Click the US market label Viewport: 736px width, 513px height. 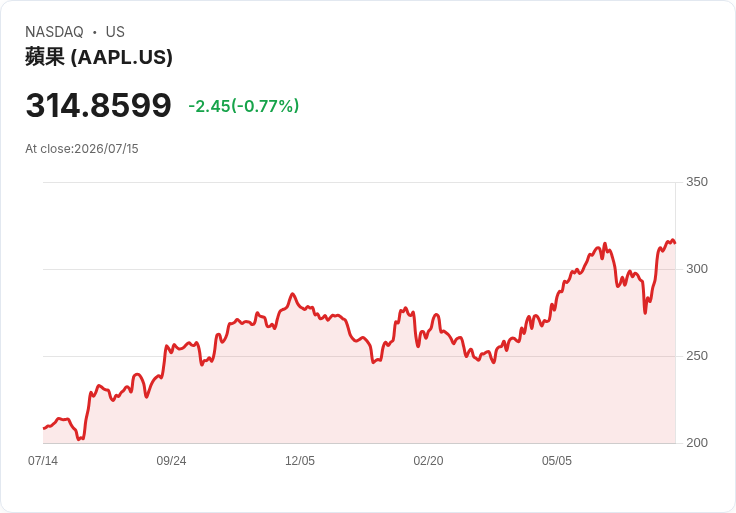pyautogui.click(x=115, y=32)
